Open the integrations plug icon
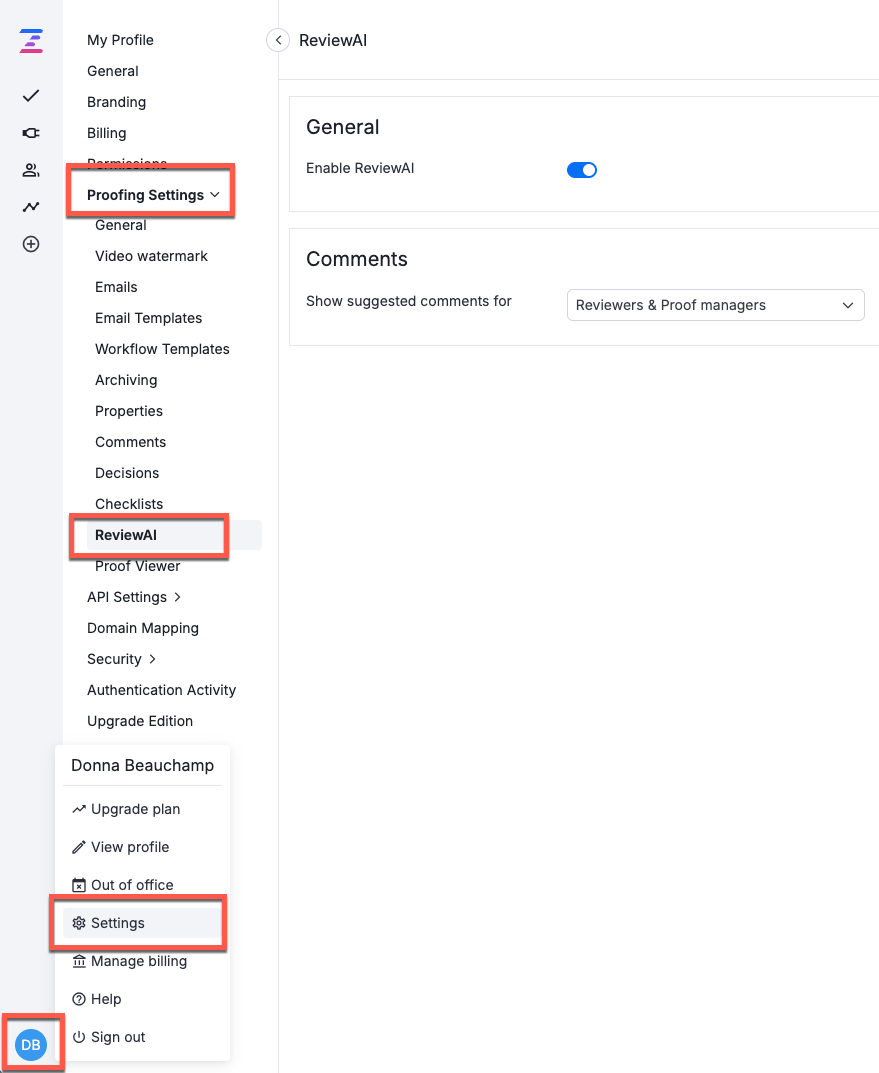The height and width of the screenshot is (1073, 879). [x=31, y=133]
